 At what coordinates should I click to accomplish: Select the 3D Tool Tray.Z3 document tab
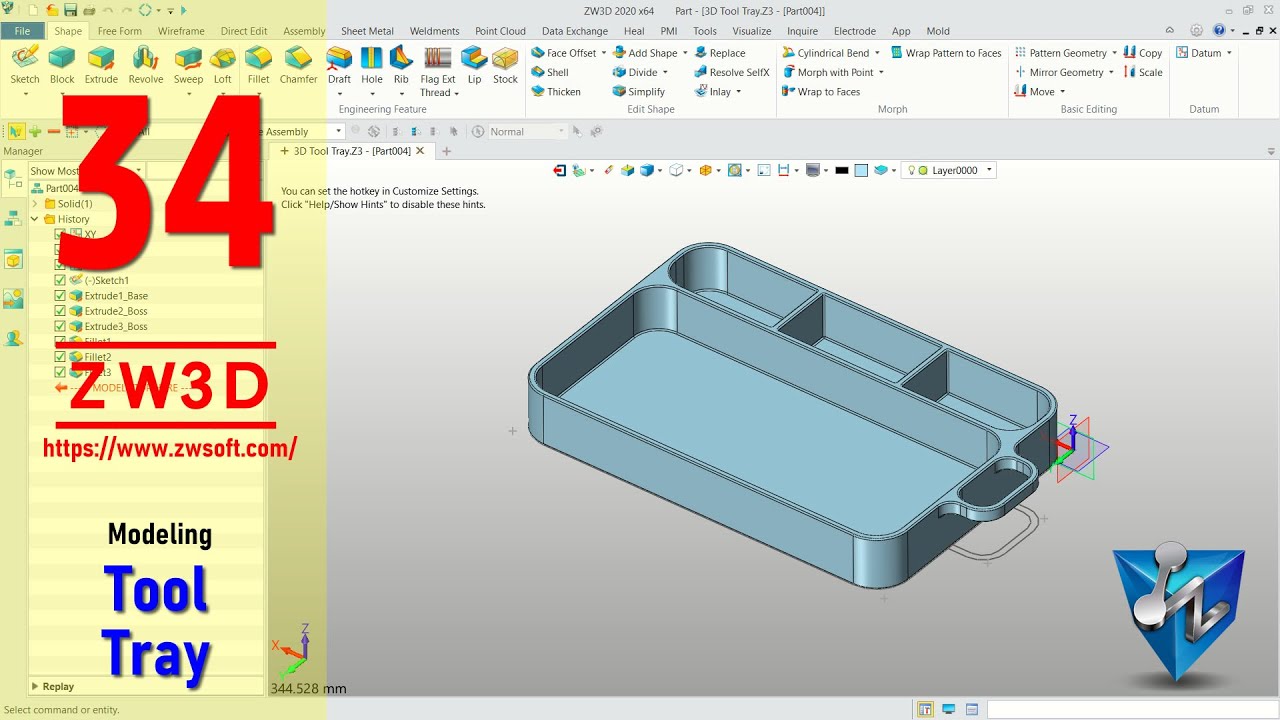tap(350, 151)
